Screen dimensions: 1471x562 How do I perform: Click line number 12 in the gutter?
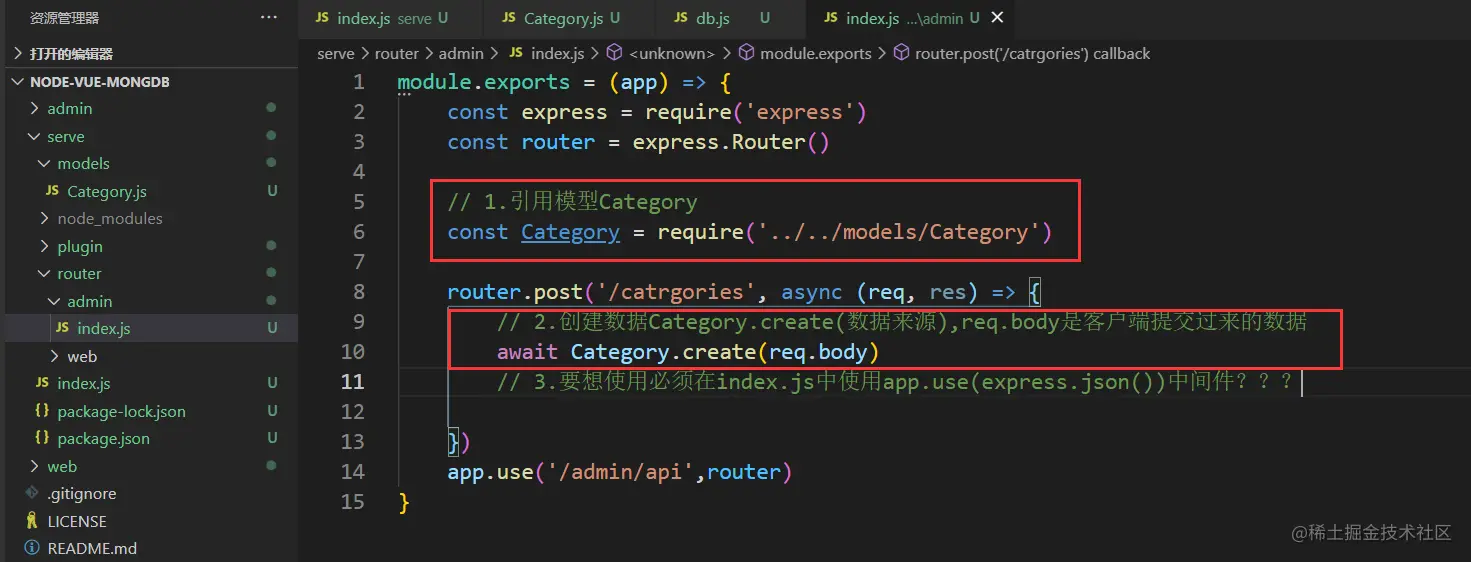353,412
